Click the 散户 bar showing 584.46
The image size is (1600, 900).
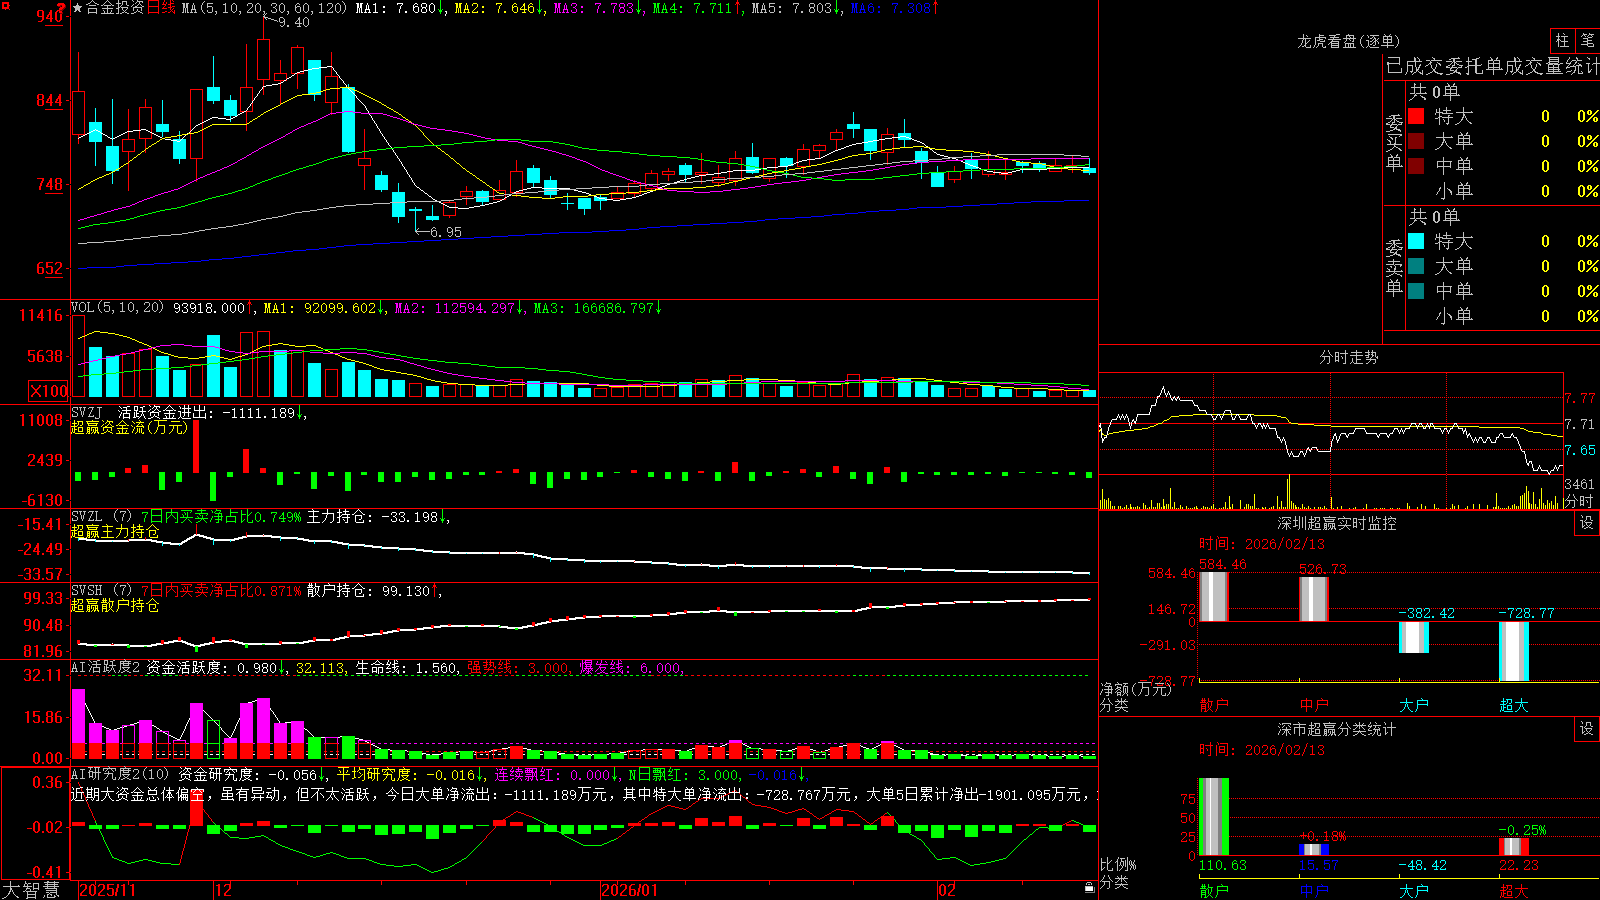tap(1214, 596)
